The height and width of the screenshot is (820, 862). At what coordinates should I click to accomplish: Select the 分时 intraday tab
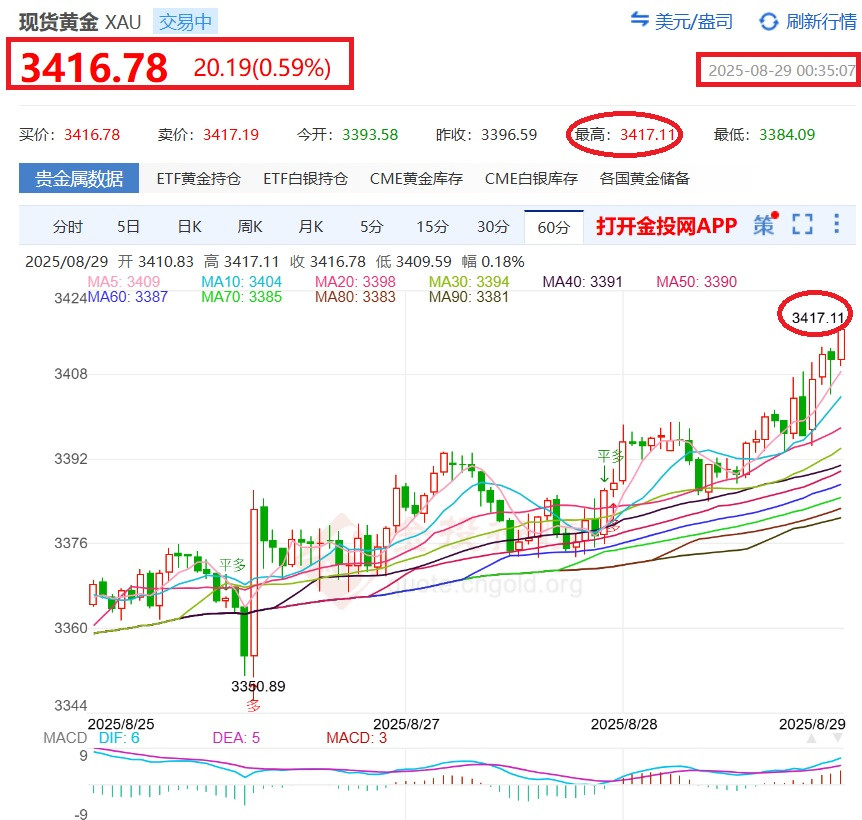(67, 226)
